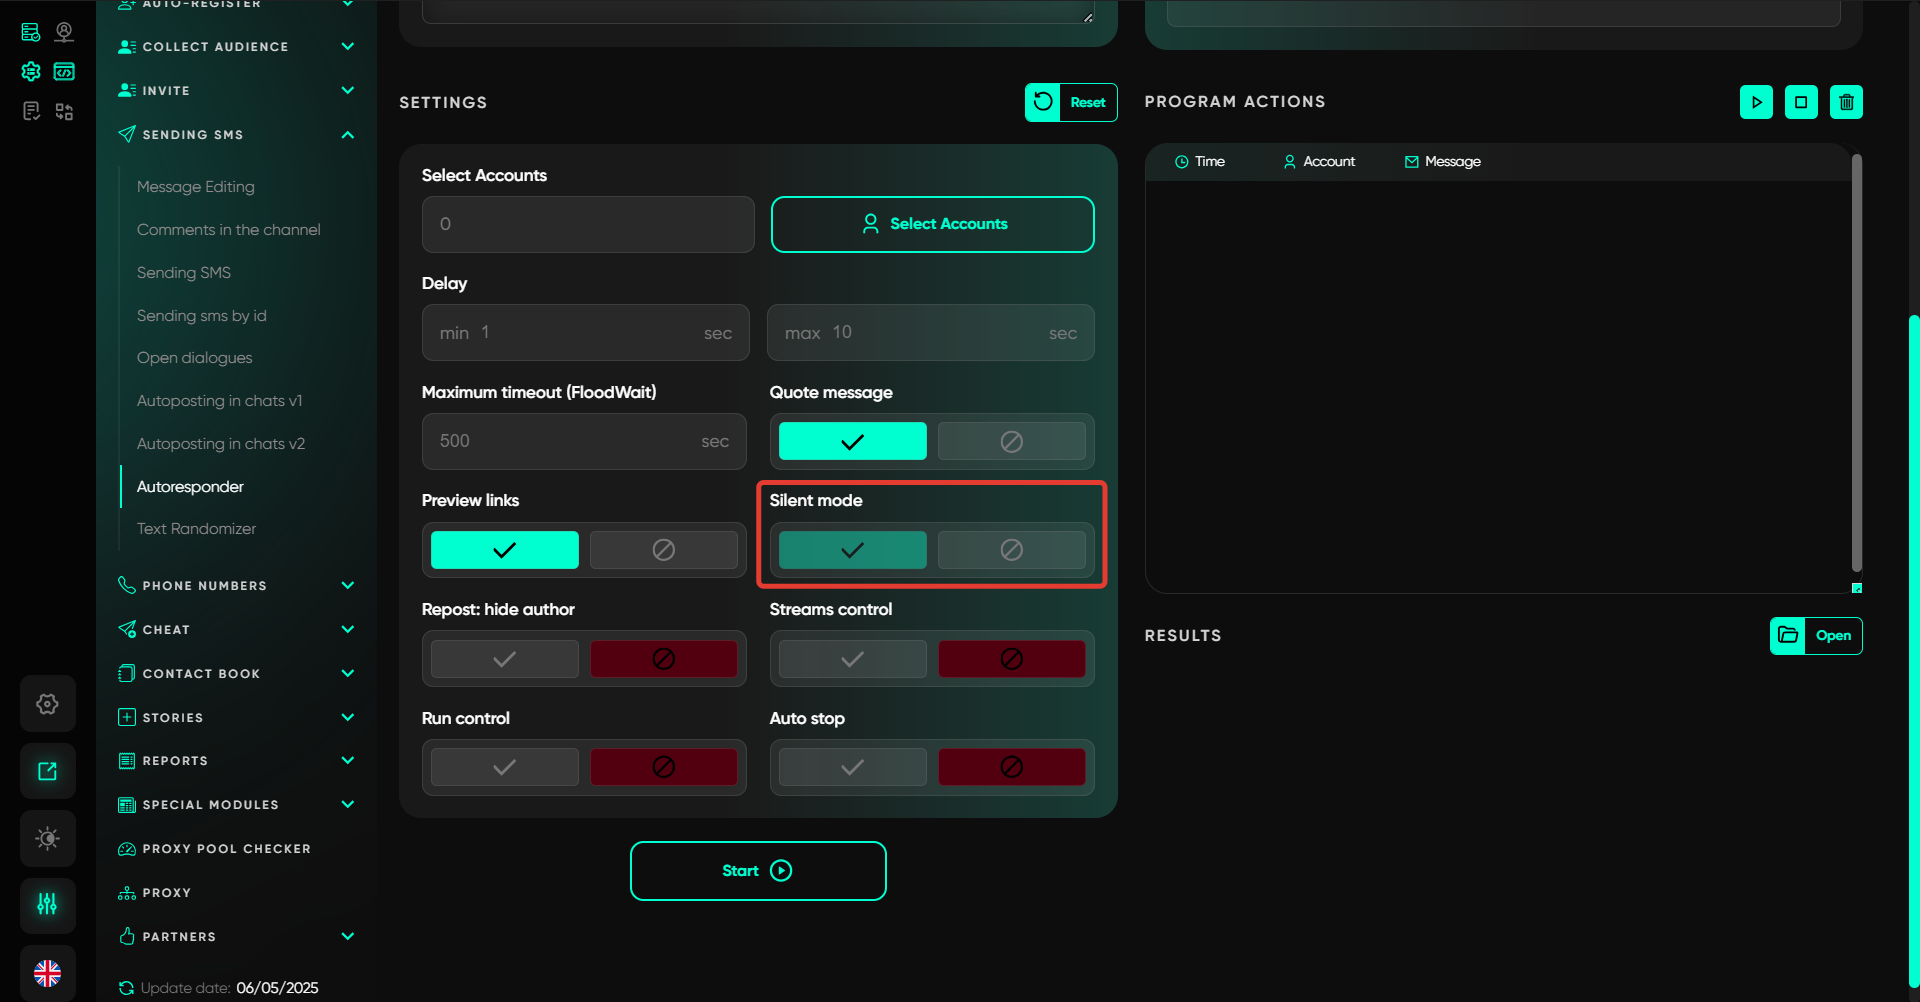Open the gear settings icon in left bar

click(x=47, y=704)
